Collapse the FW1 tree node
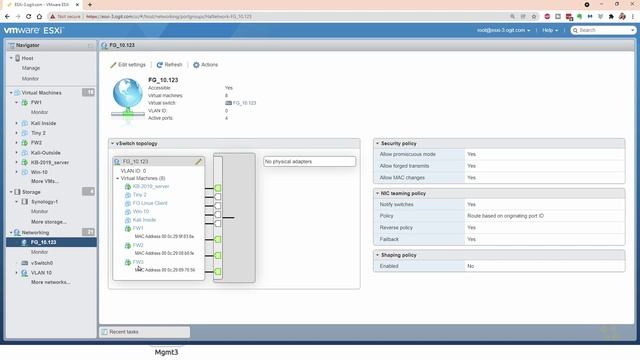The width and height of the screenshot is (640, 360). coord(17,102)
